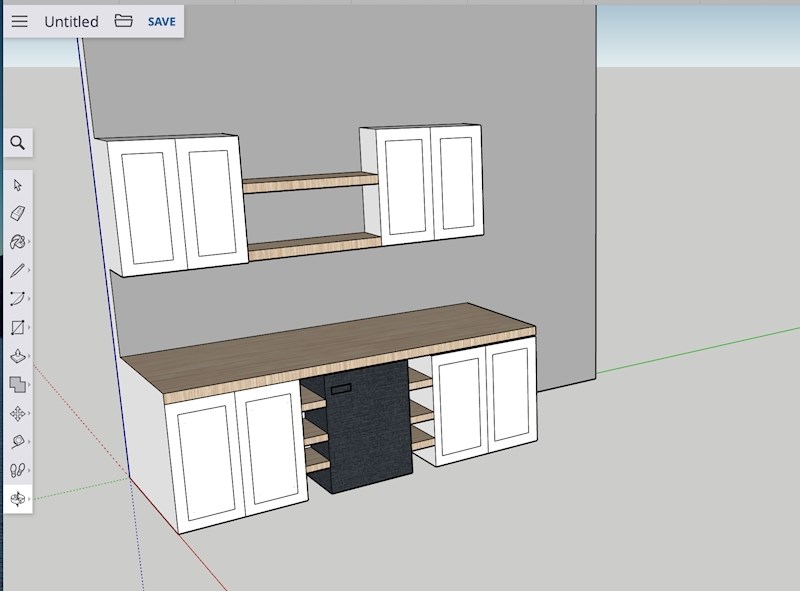The image size is (800, 591).
Task: Click the wood countertop surface
Action: 330,345
